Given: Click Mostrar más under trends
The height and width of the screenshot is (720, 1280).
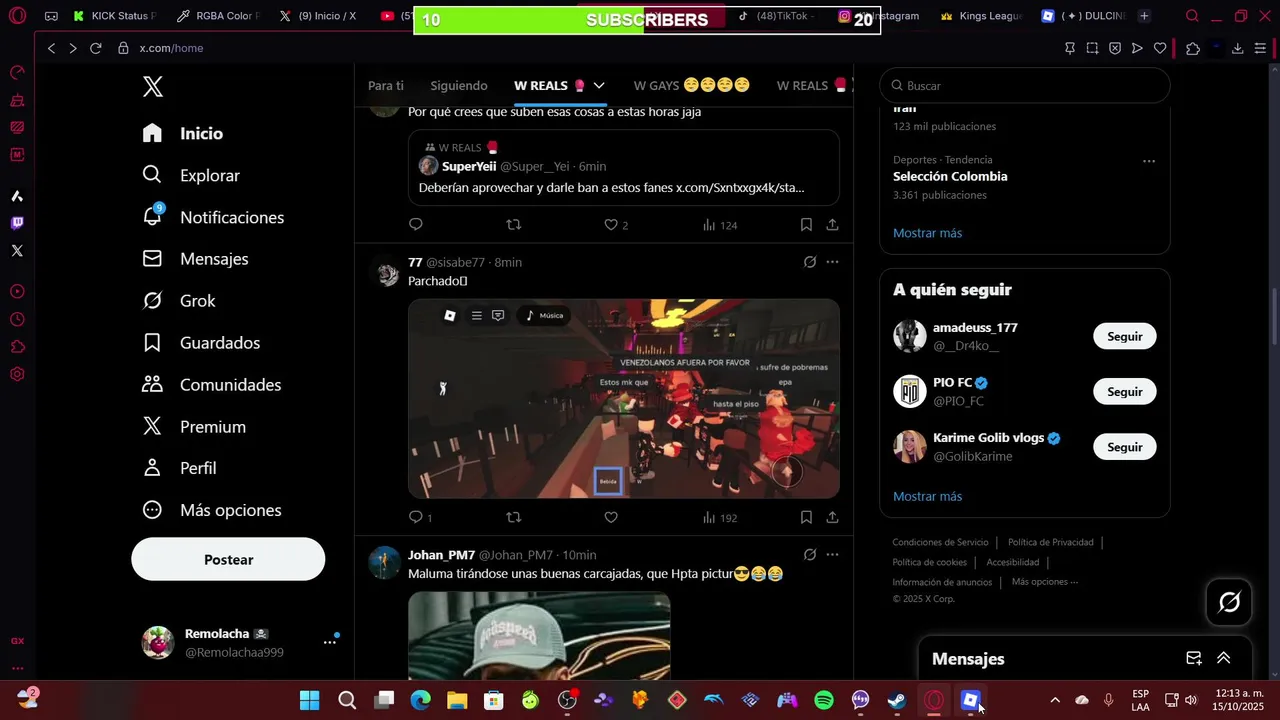Looking at the screenshot, I should 927,233.
